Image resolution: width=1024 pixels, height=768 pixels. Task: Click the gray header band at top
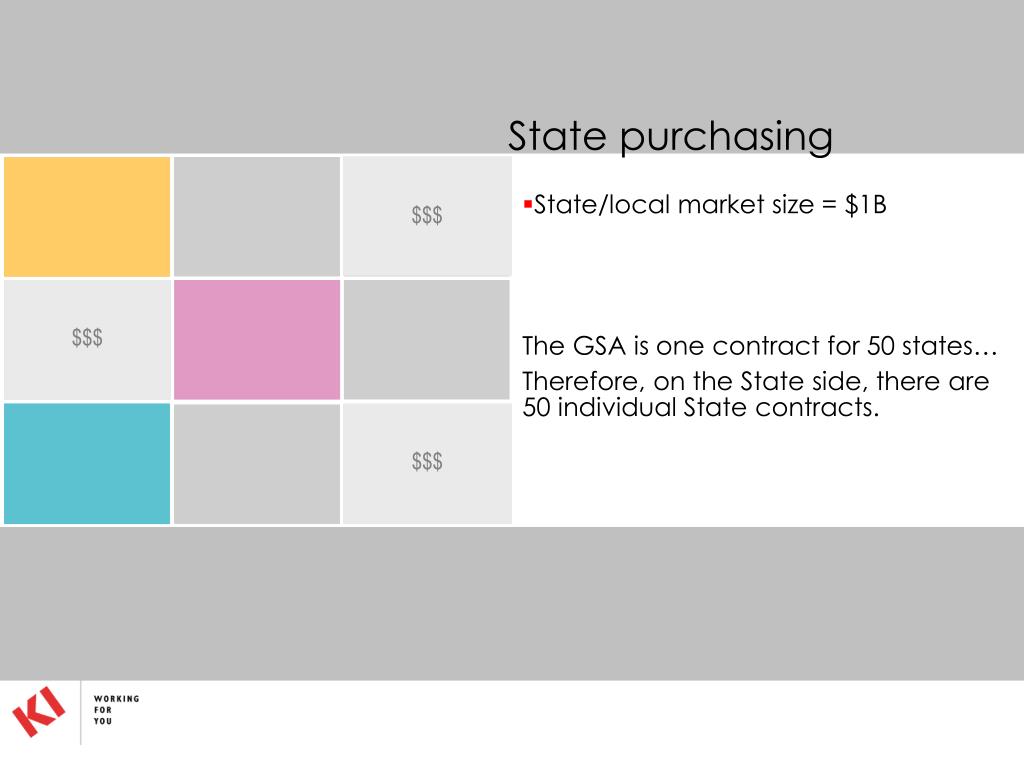coord(512,76)
